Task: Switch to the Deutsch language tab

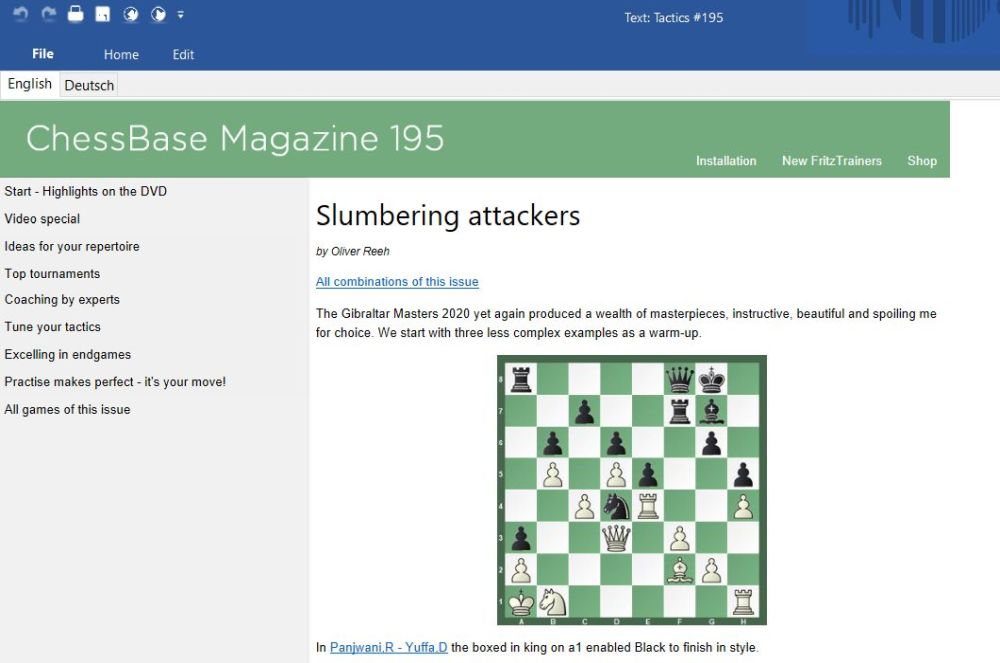Action: (x=89, y=85)
